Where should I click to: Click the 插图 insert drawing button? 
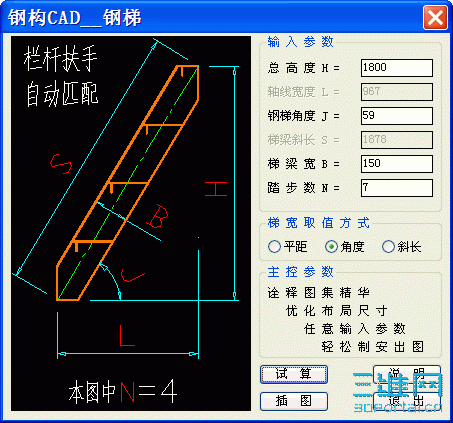click(294, 401)
